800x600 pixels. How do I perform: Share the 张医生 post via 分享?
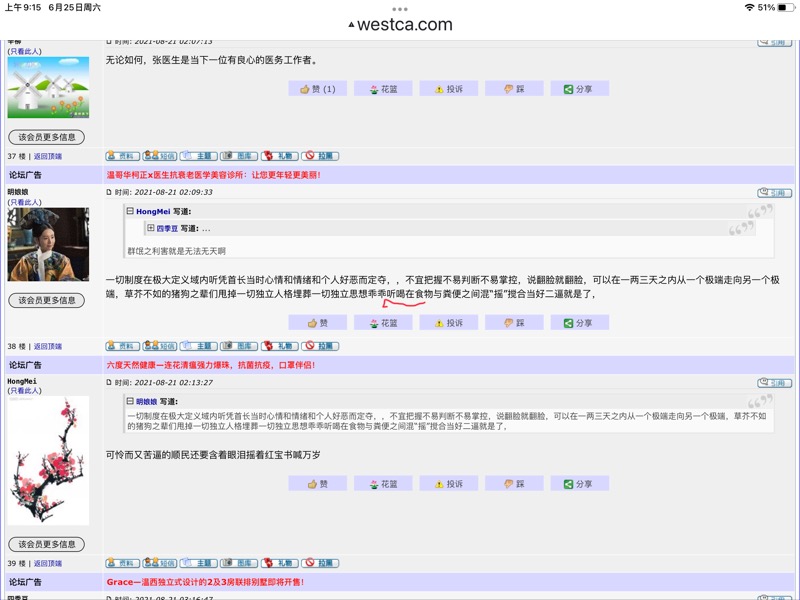(580, 89)
